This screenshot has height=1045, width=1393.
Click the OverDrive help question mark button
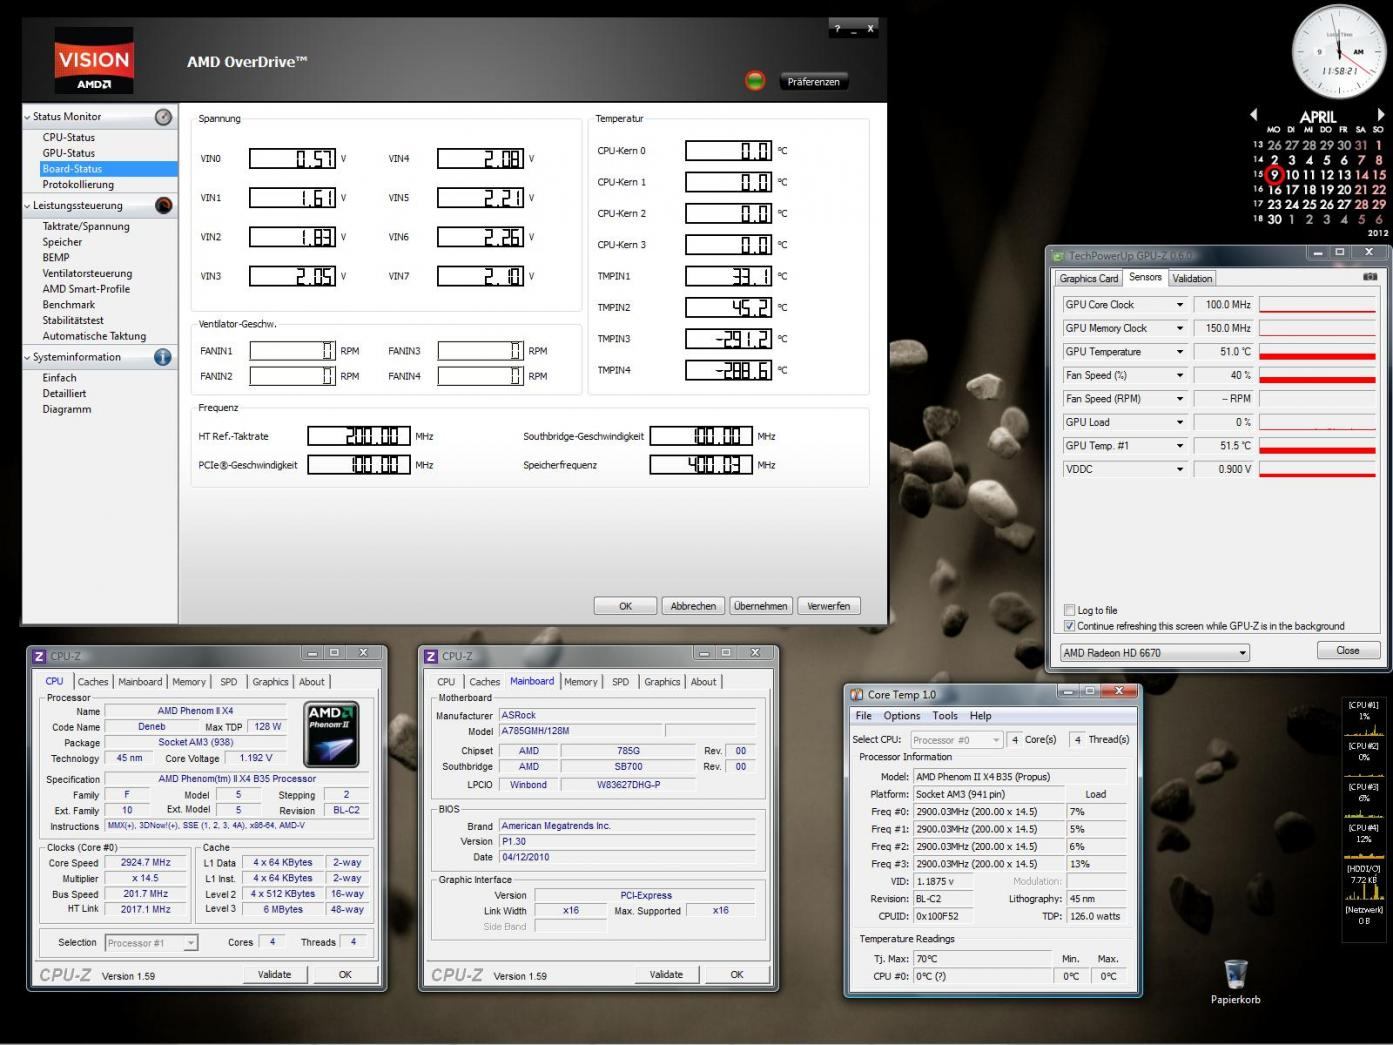[838, 29]
